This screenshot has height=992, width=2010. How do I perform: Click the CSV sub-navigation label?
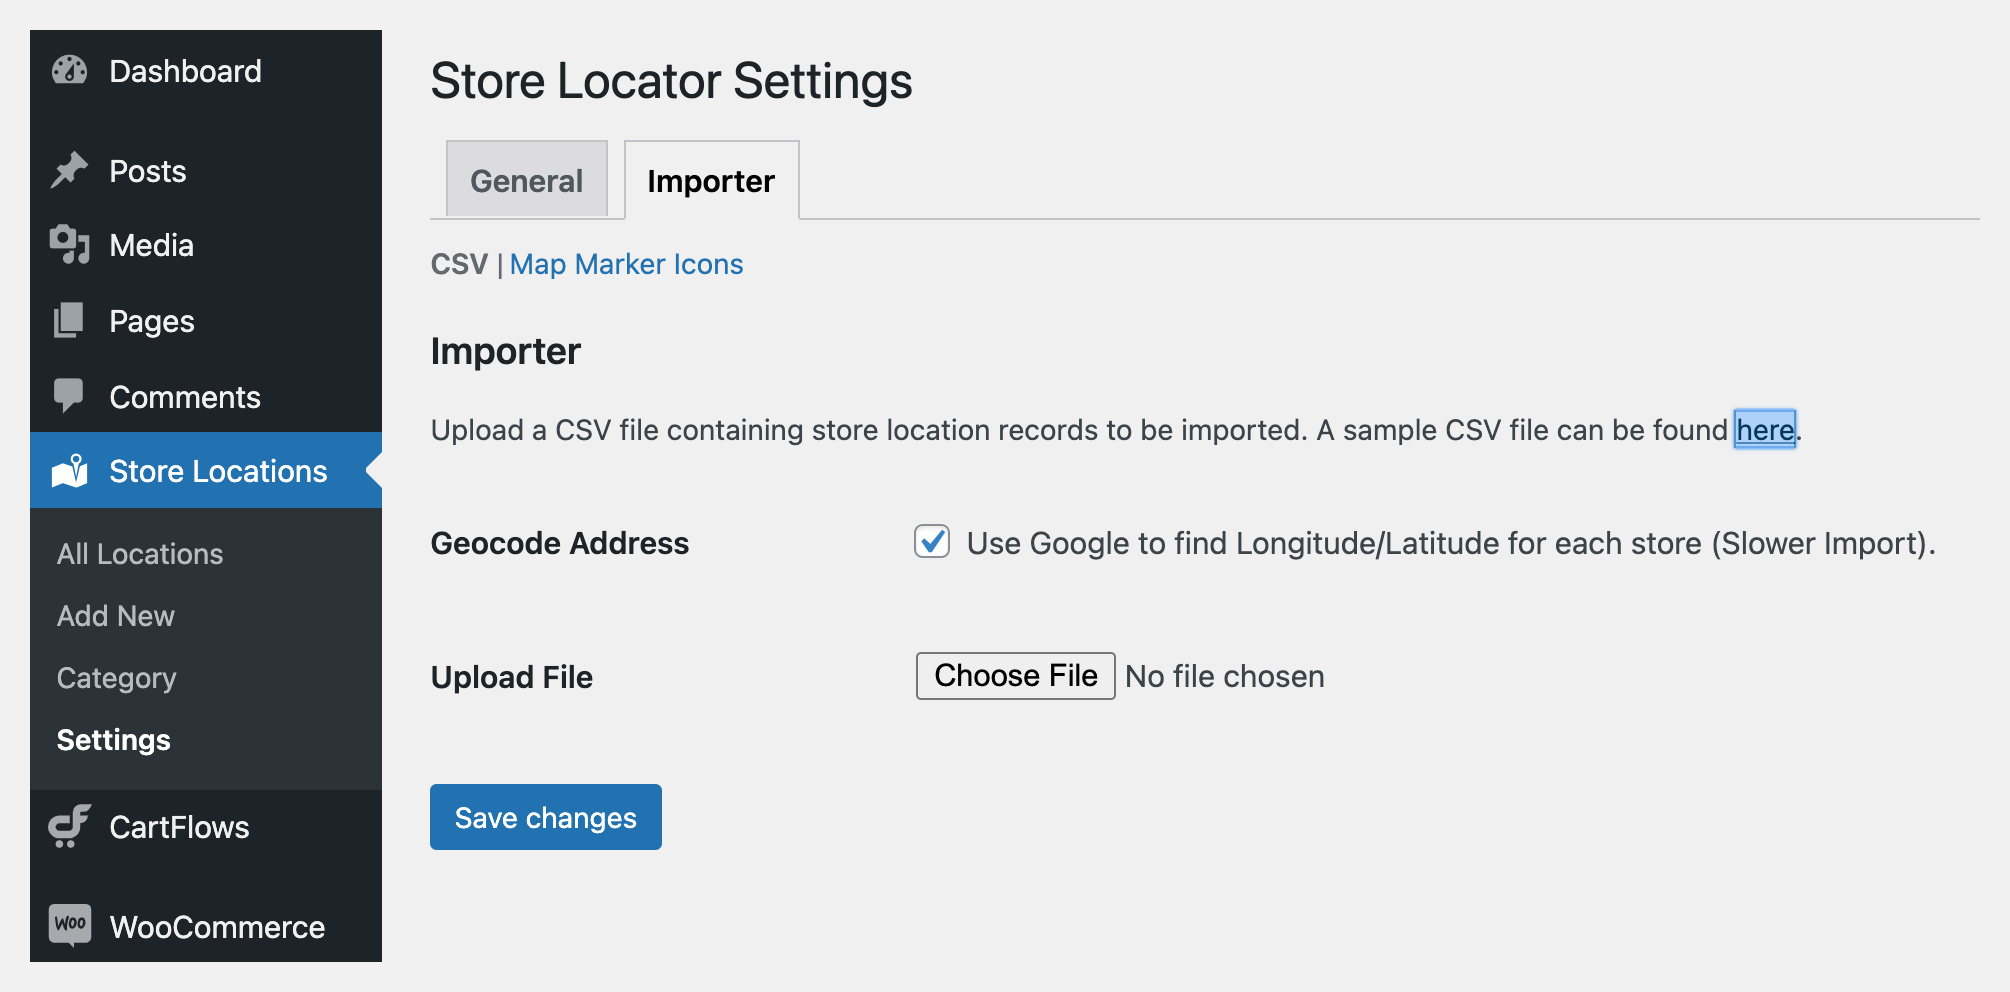459,264
